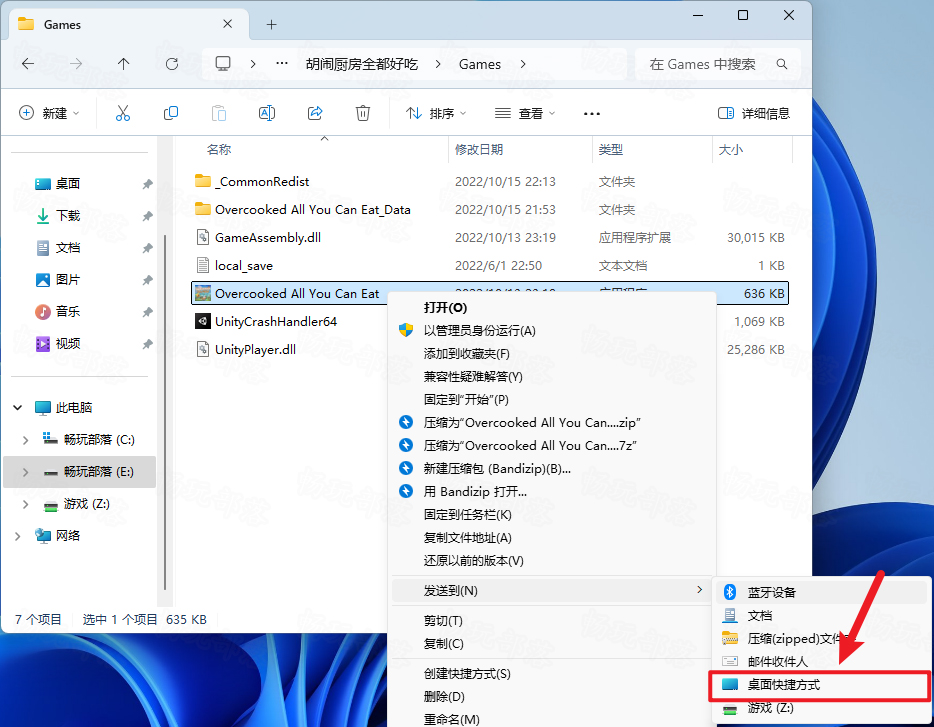Click the search magnifier icon
The width and height of the screenshot is (934, 727).
point(782,64)
